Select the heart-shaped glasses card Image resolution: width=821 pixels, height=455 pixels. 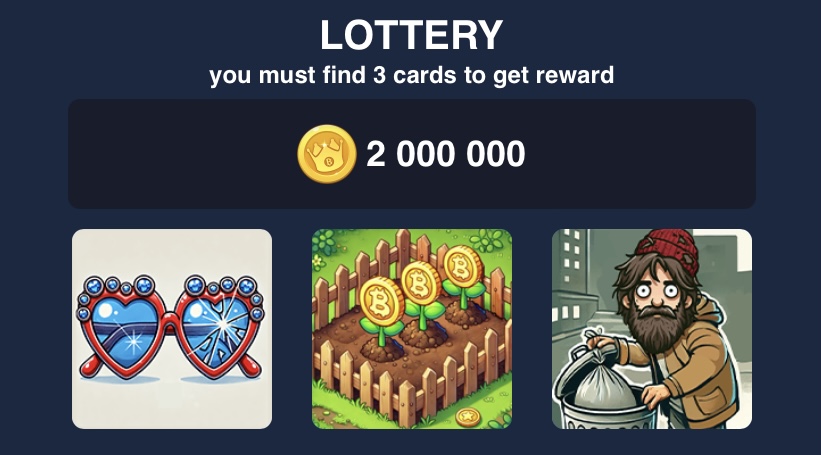coord(172,329)
